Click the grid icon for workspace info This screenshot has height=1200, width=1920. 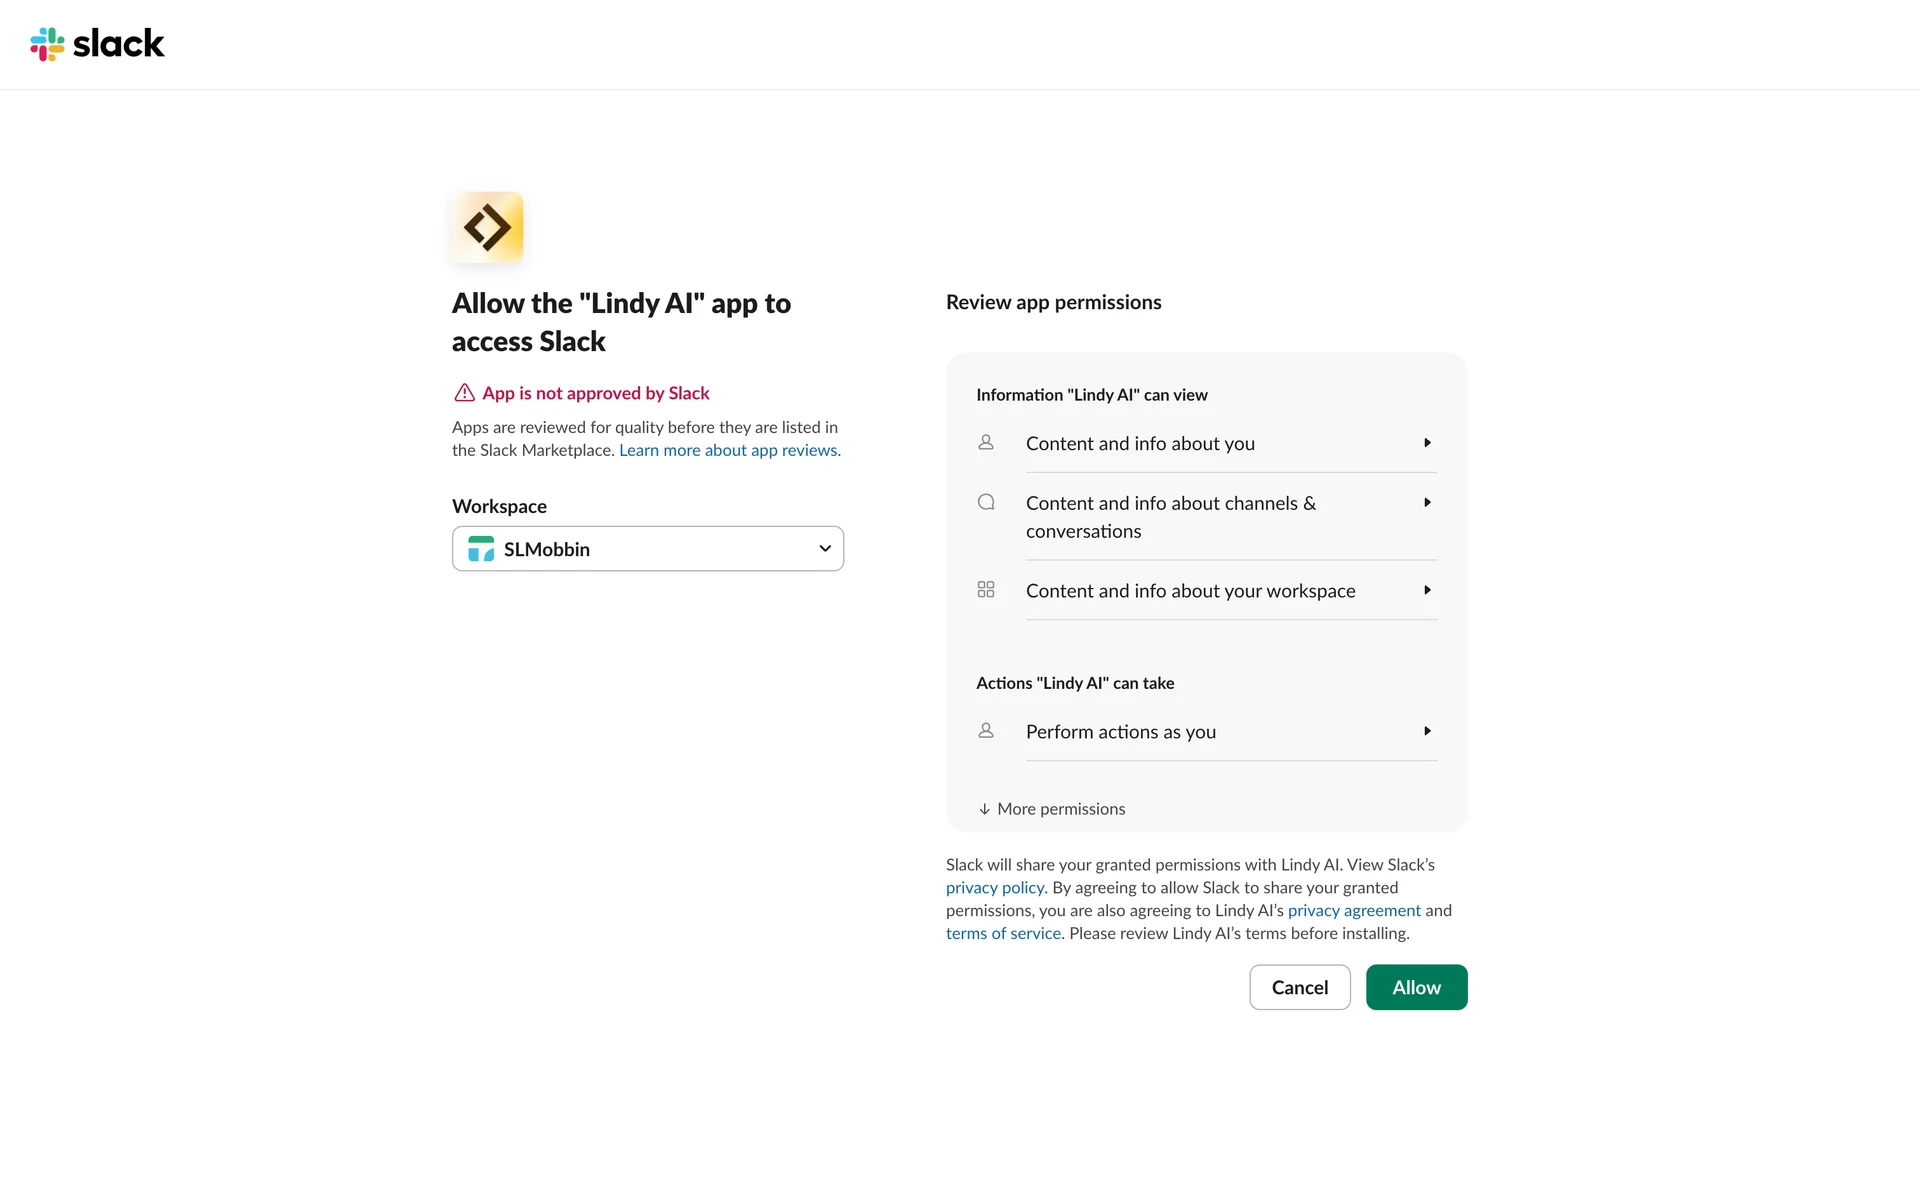(x=986, y=590)
